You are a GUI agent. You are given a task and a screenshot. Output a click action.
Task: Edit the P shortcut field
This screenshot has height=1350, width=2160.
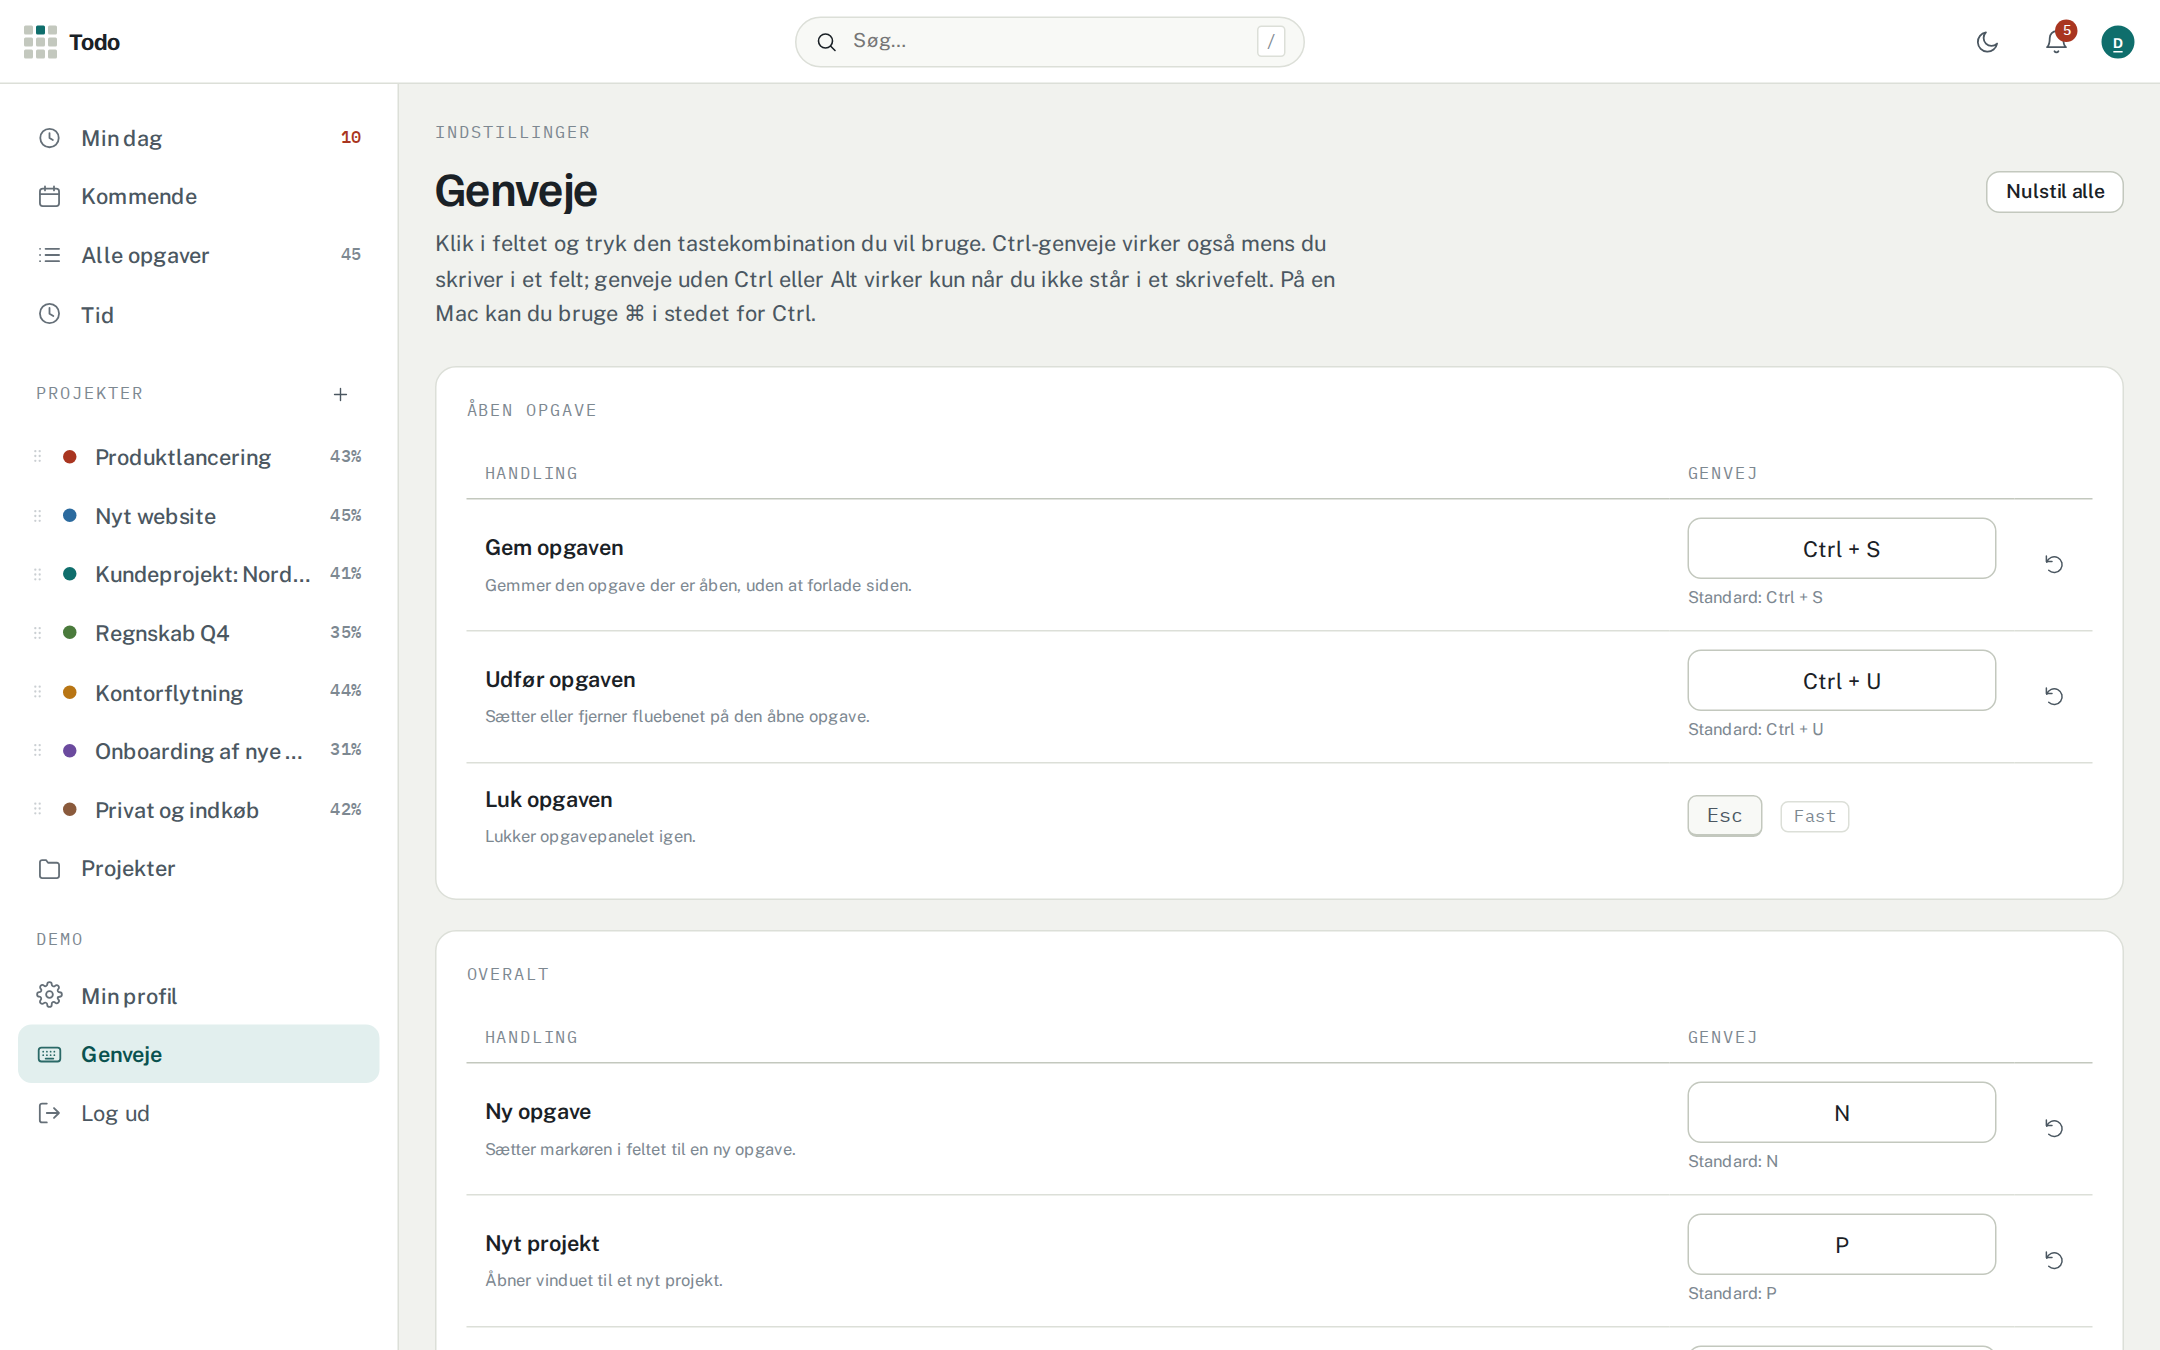click(x=1841, y=1244)
